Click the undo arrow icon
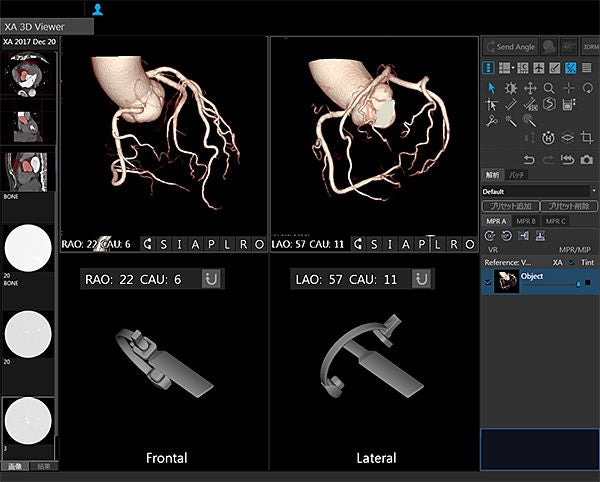Viewport: 600px width, 482px height. [x=529, y=159]
